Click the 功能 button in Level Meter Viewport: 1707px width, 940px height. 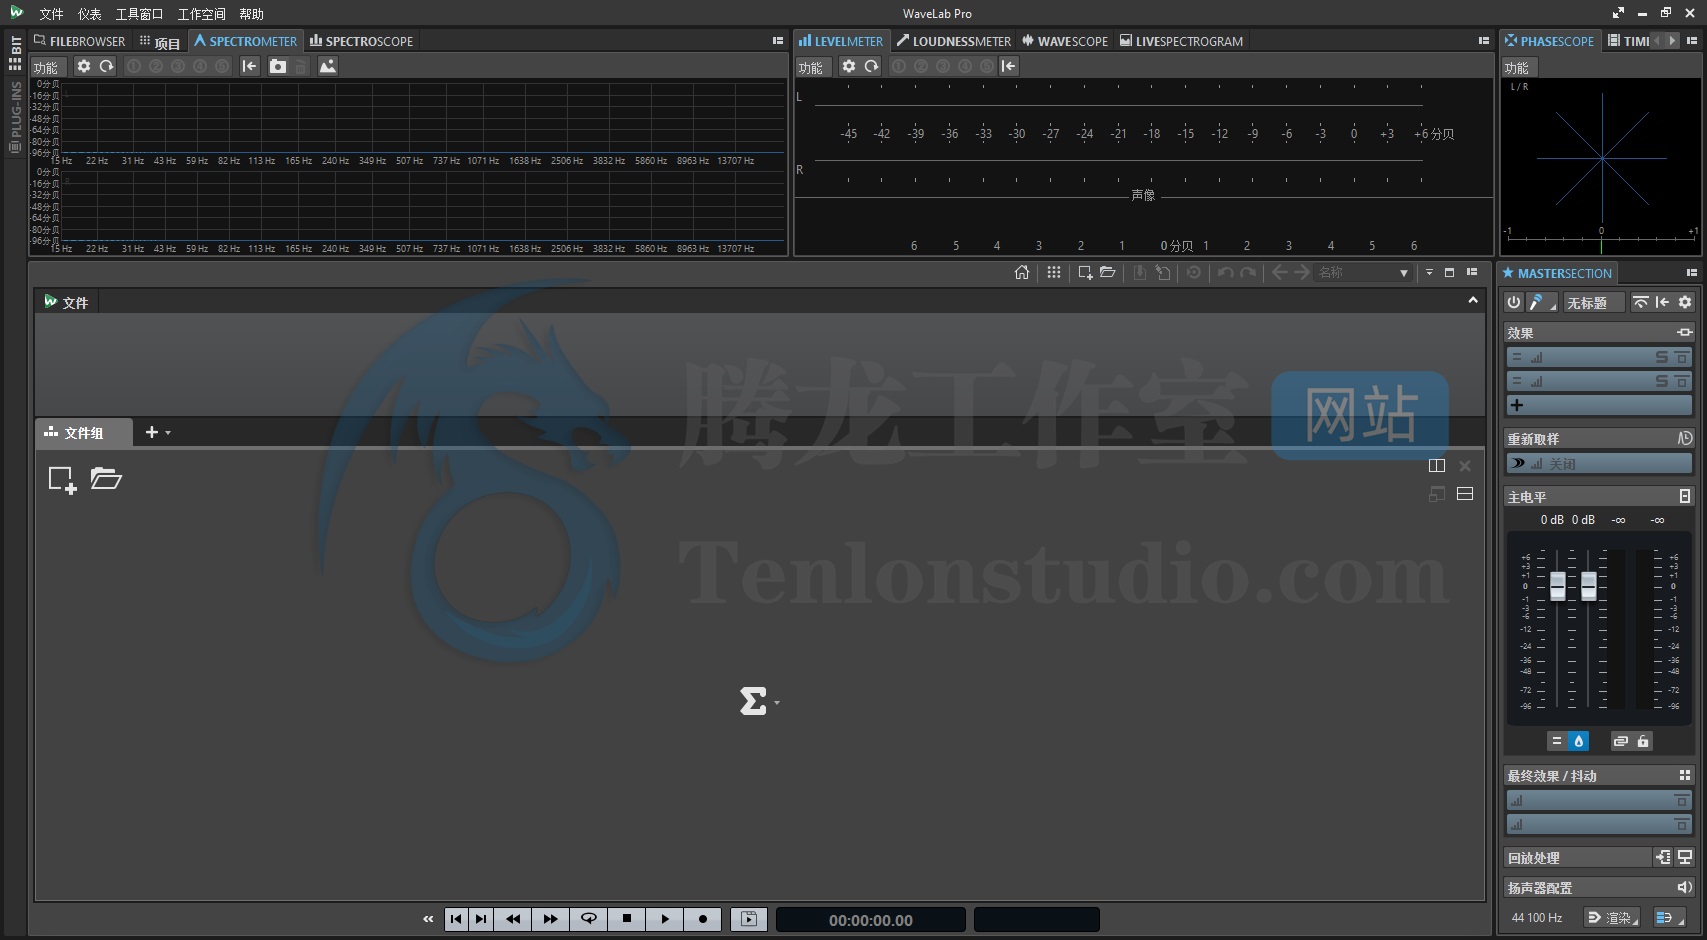click(810, 67)
